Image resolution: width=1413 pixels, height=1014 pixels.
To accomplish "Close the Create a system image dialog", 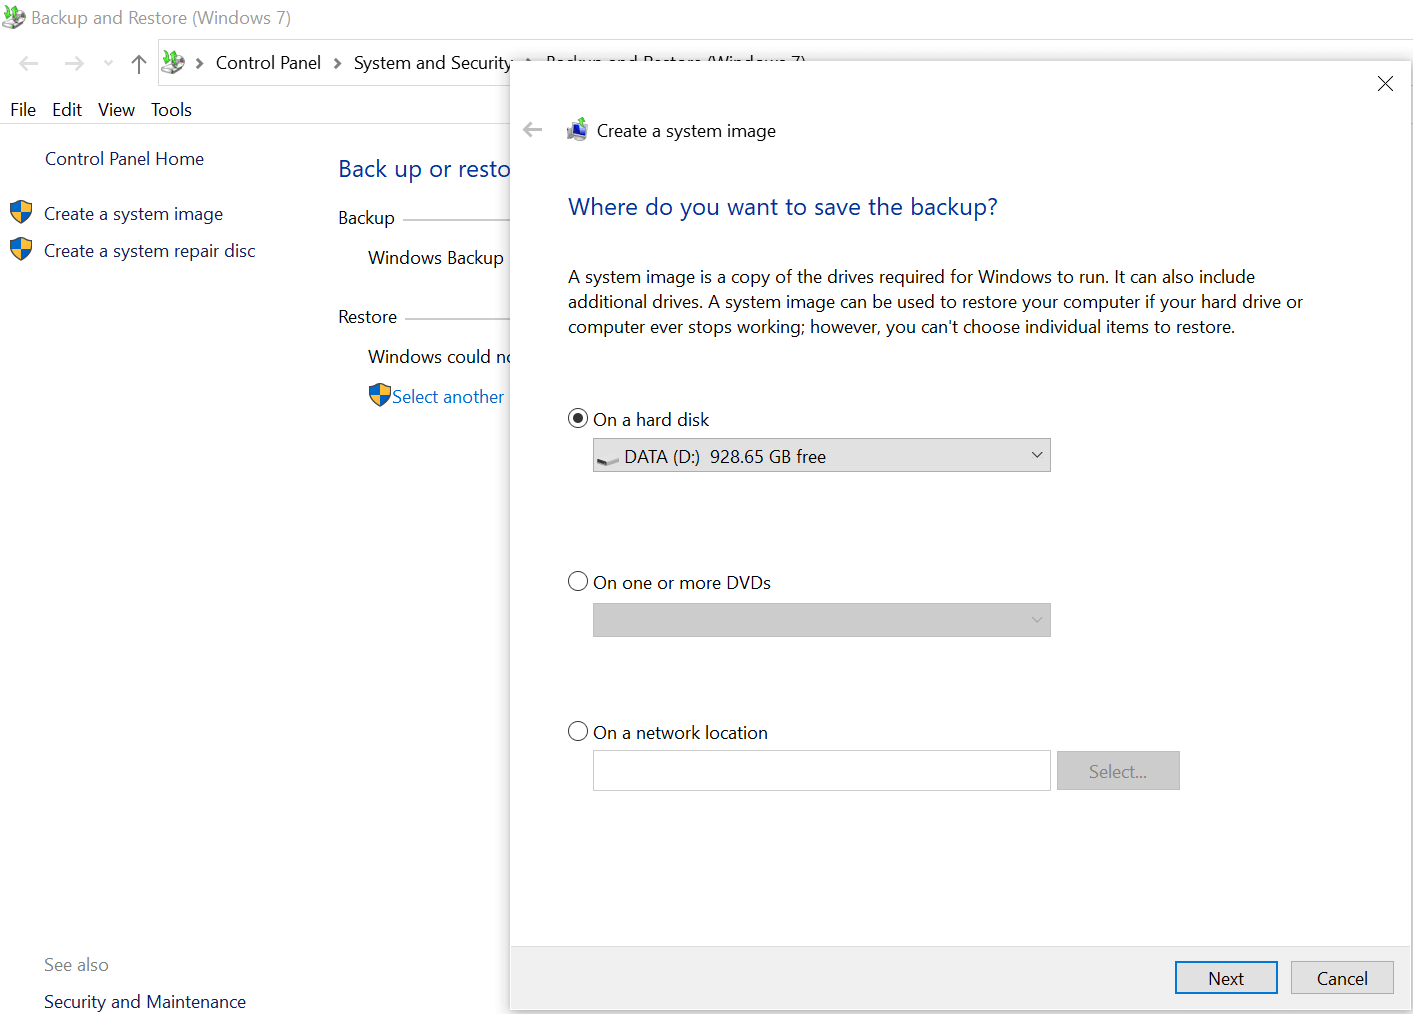I will tap(1385, 84).
